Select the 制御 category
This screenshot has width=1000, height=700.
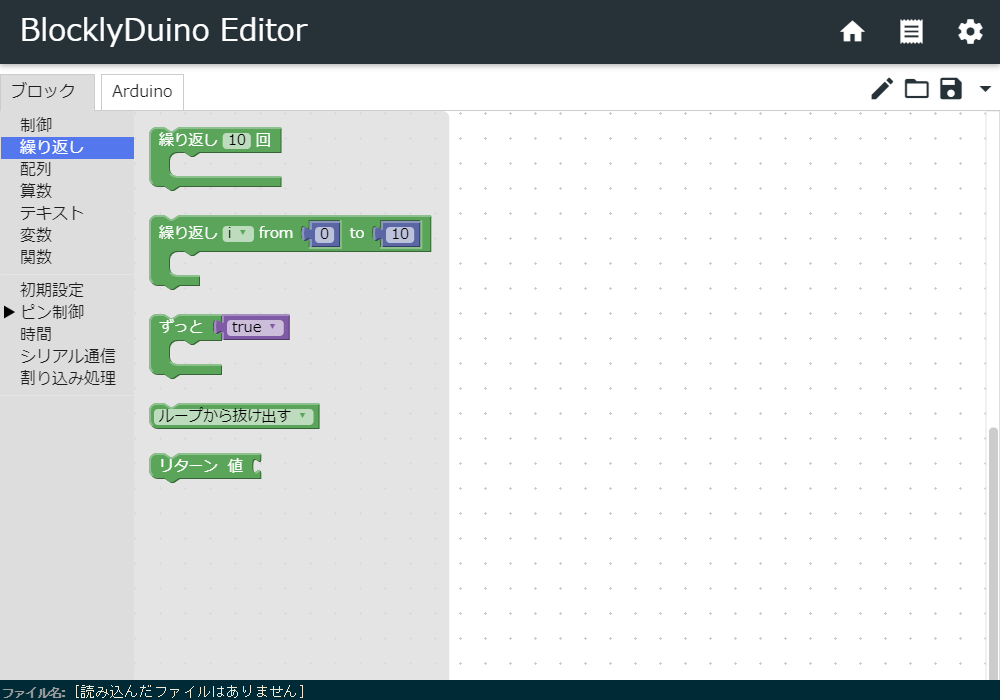(x=36, y=125)
